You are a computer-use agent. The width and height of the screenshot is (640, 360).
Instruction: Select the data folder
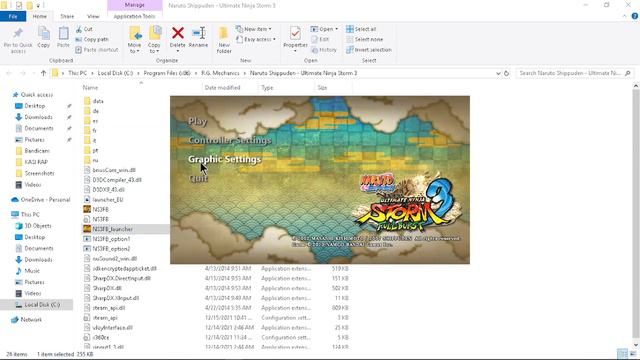(x=98, y=101)
